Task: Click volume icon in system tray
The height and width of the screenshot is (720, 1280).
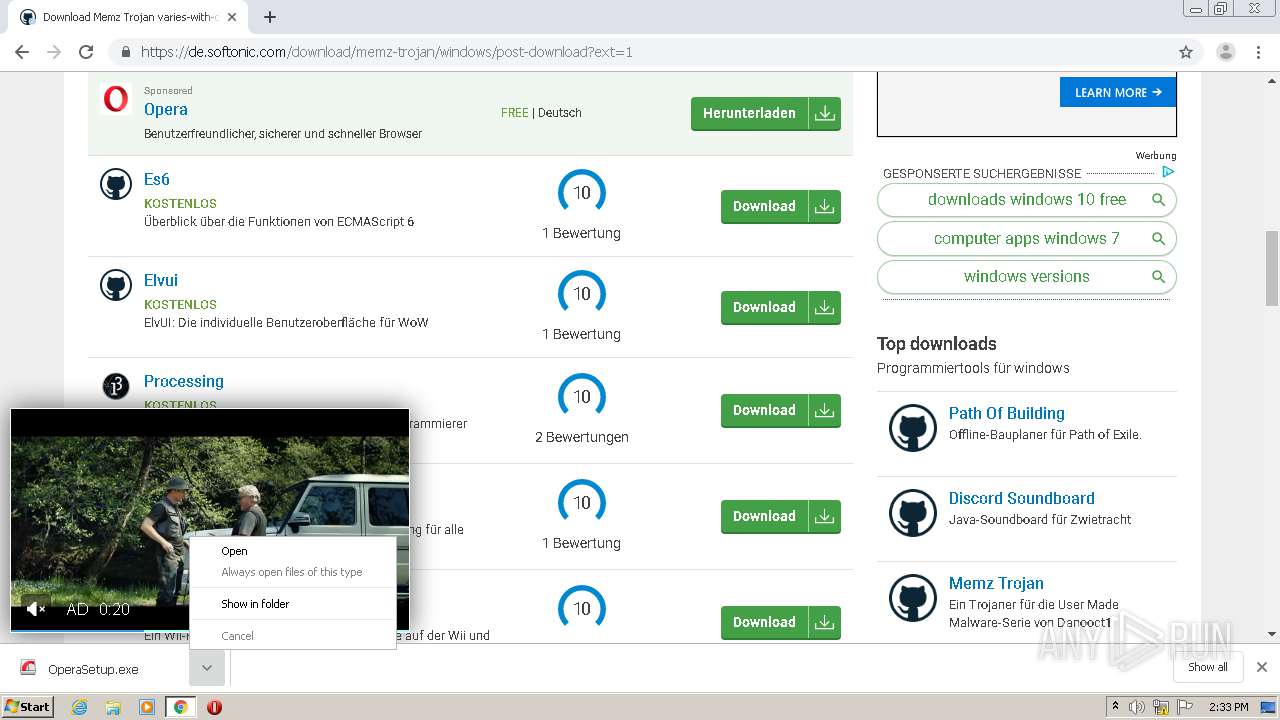Action: tap(1137, 707)
